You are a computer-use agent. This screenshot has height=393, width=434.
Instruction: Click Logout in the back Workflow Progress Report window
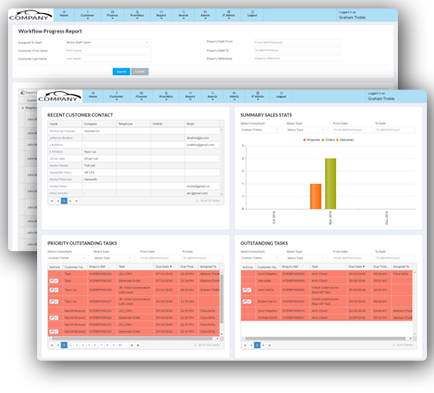coord(252,15)
